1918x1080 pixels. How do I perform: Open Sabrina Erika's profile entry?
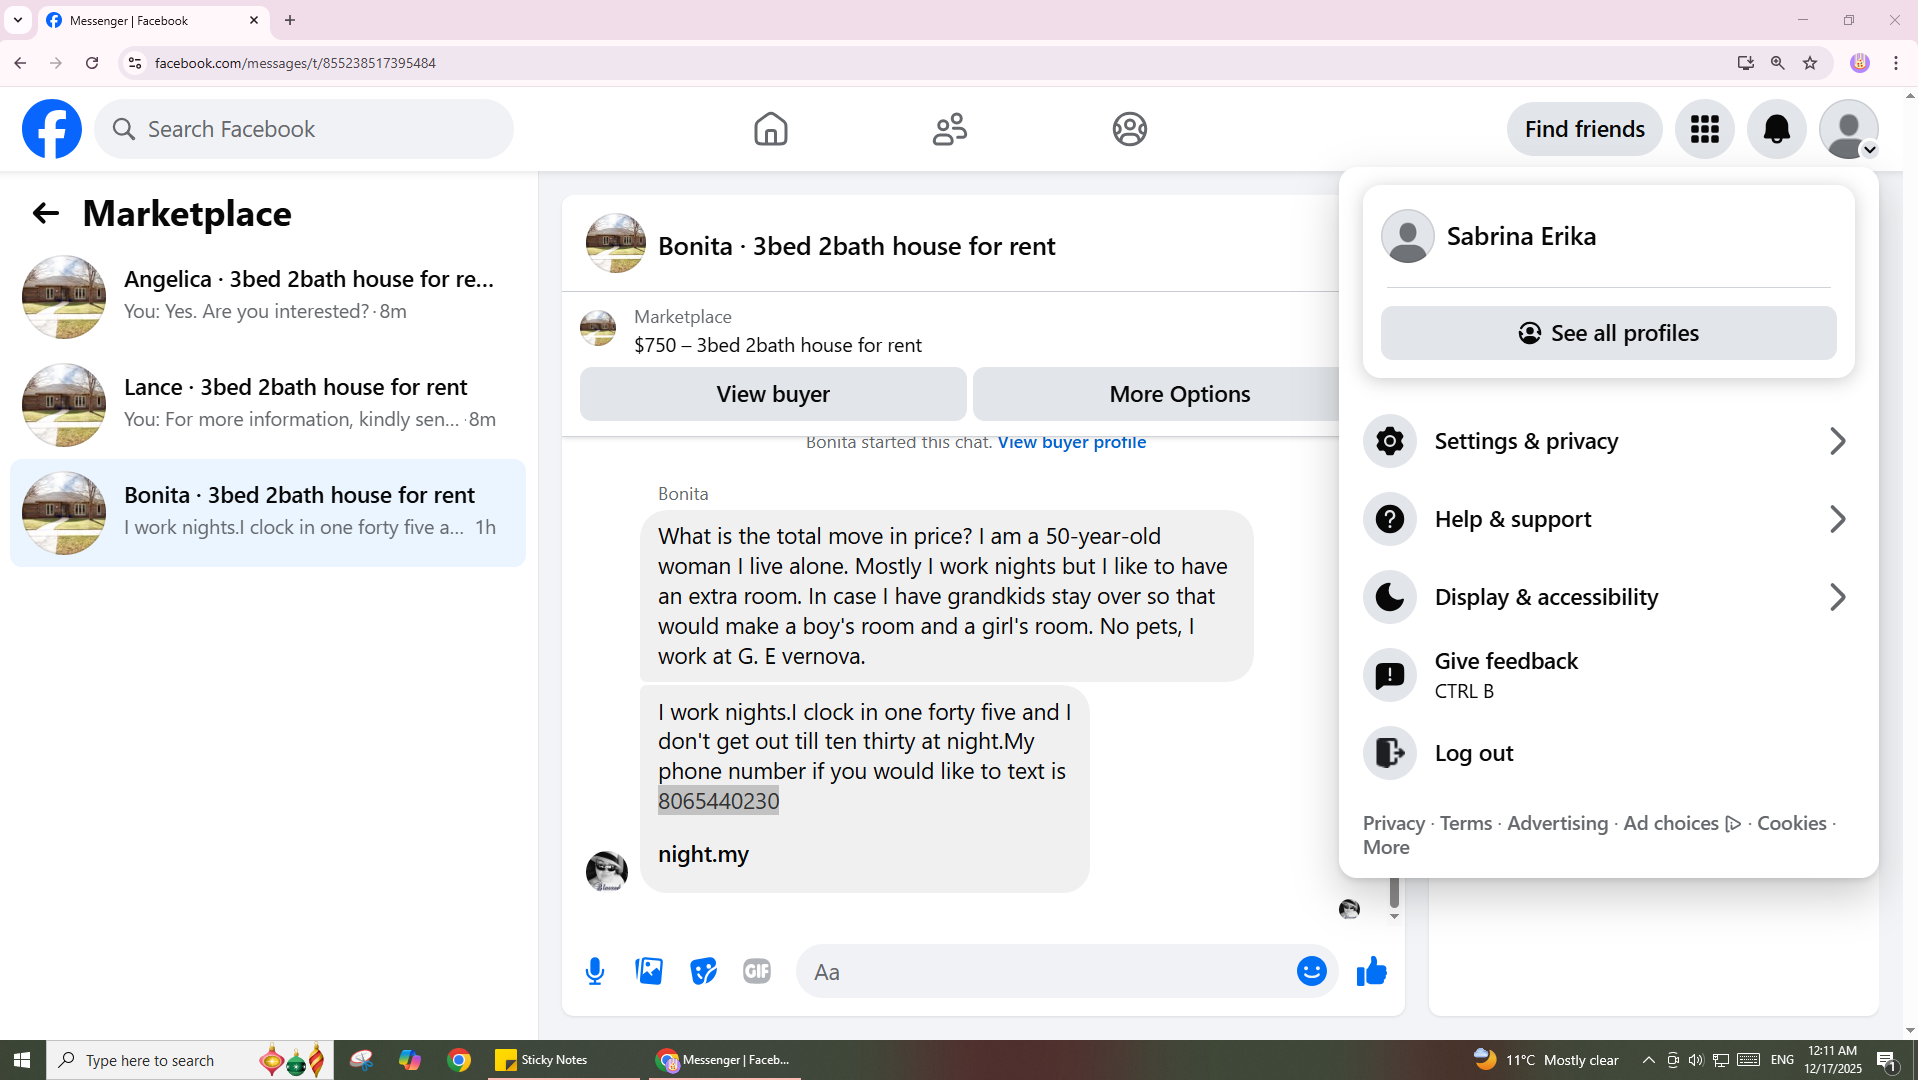click(1608, 236)
